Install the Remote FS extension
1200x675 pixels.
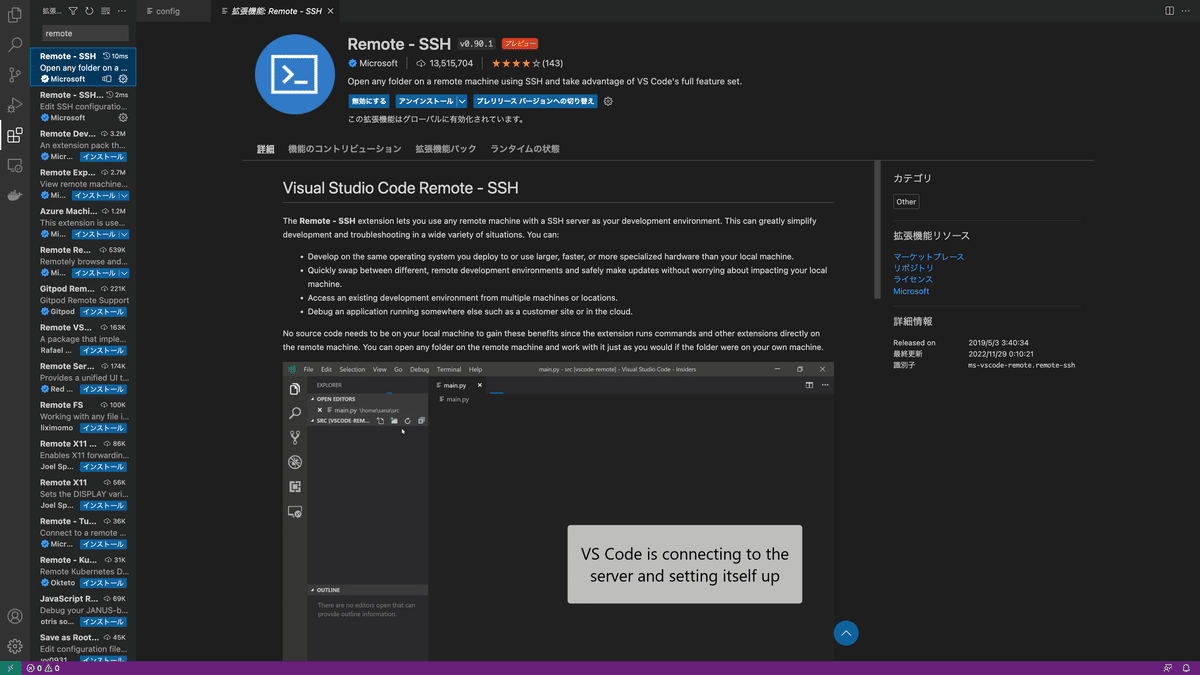click(x=102, y=428)
